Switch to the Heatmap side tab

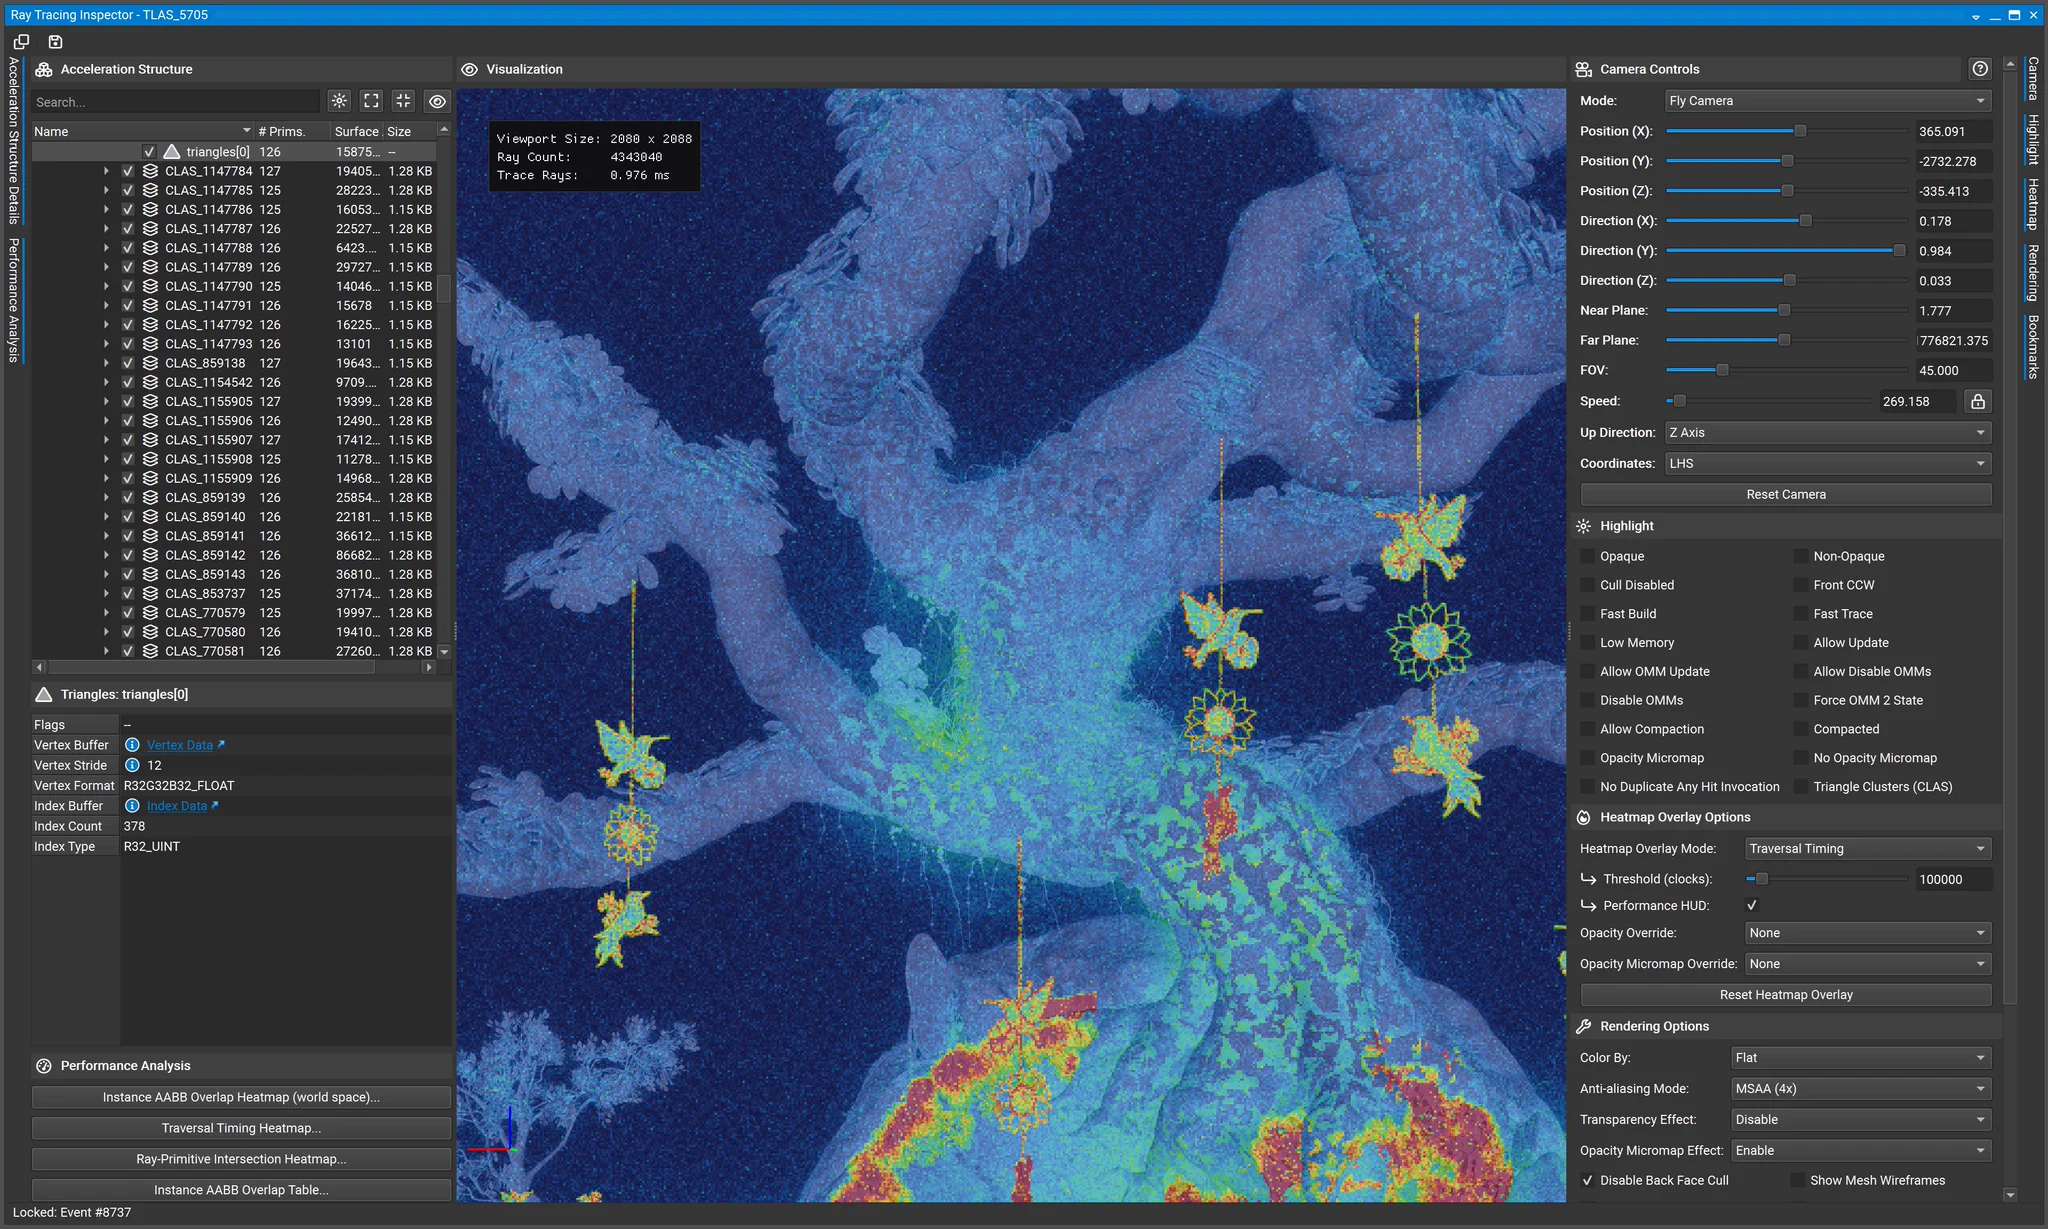[x=2033, y=203]
